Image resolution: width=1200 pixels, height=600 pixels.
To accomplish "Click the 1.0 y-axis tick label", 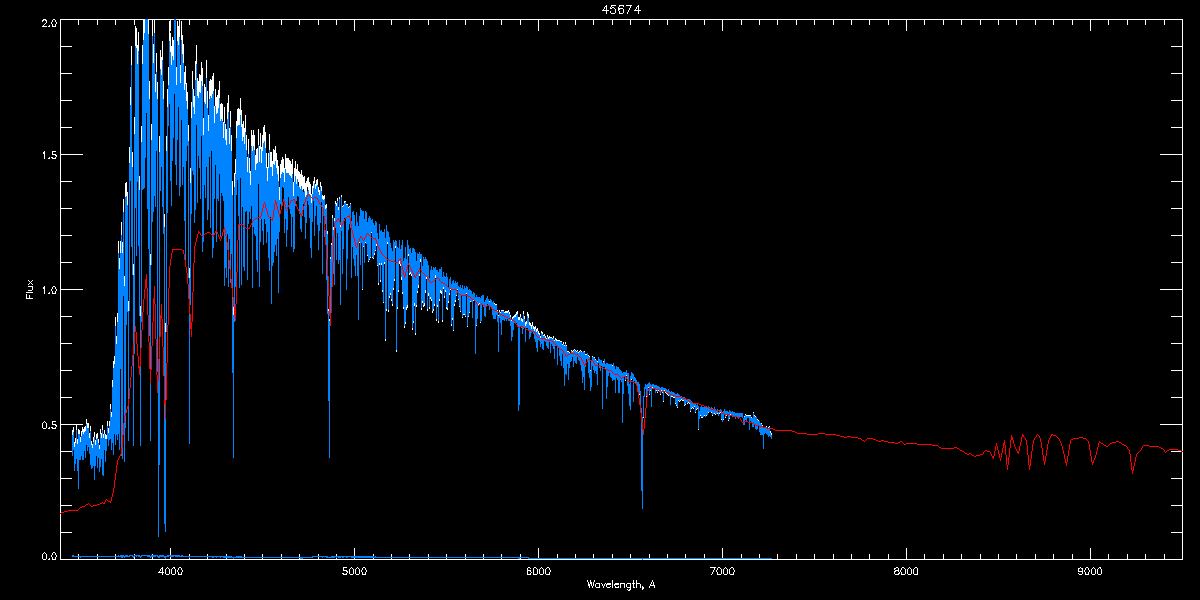I will [48, 289].
